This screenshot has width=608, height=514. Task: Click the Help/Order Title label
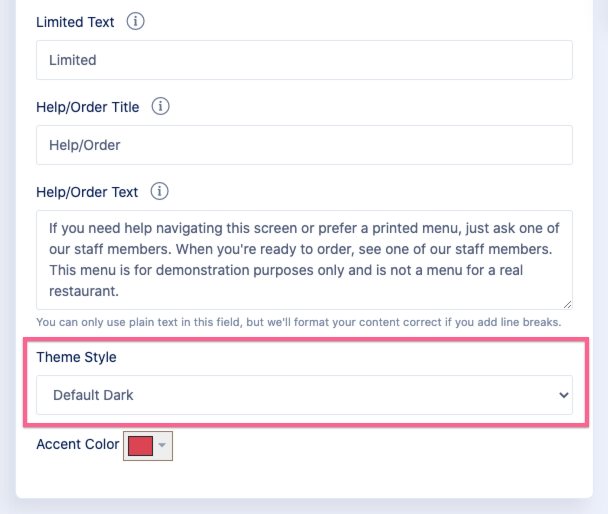click(88, 106)
